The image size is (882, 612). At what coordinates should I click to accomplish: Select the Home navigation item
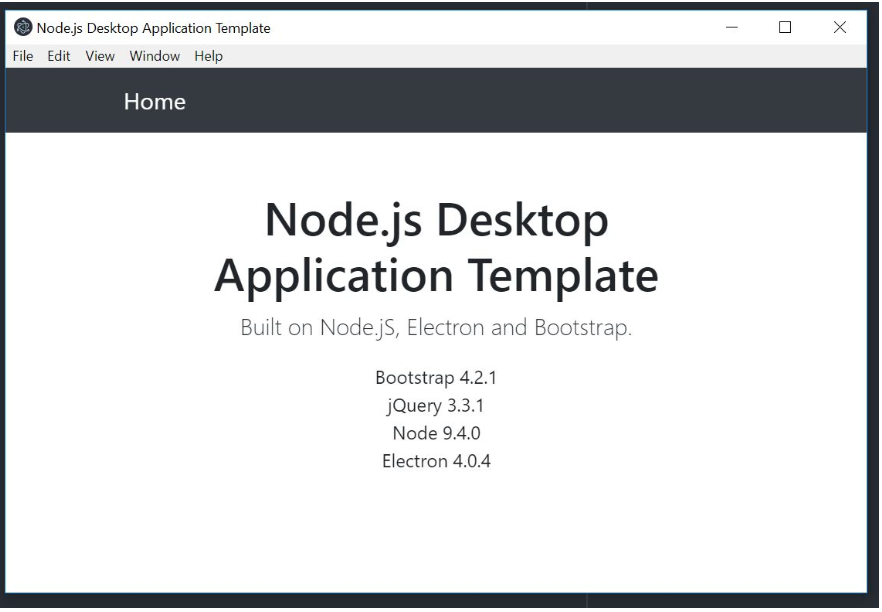pyautogui.click(x=154, y=101)
